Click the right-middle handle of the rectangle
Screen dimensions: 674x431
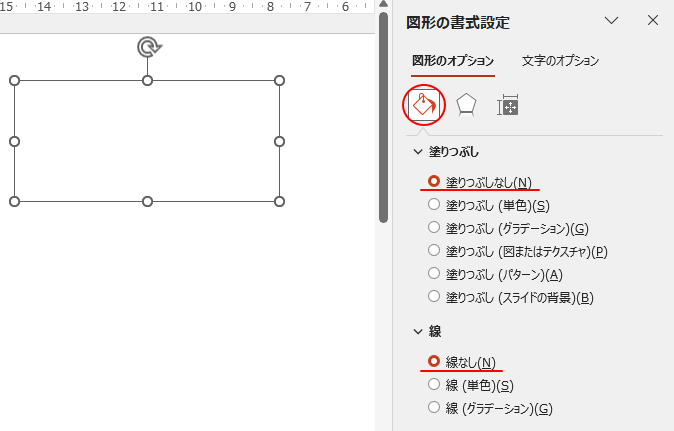pos(279,141)
